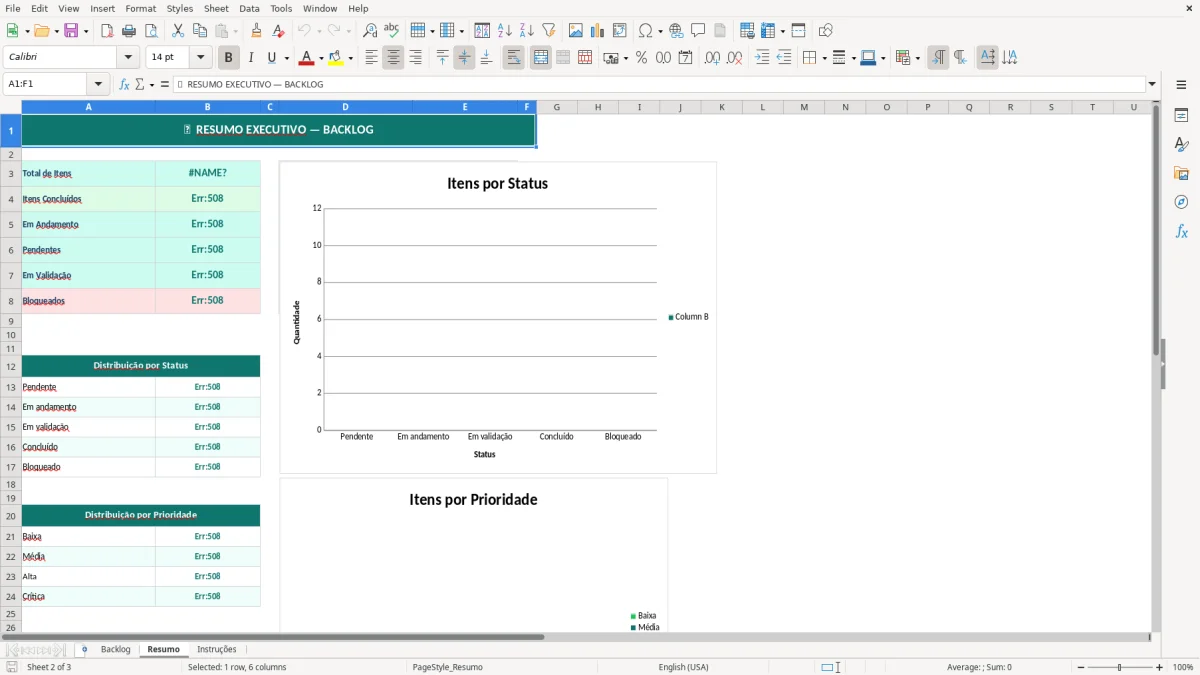
Task: Expand the Save button dropdown arrow
Action: click(x=85, y=31)
